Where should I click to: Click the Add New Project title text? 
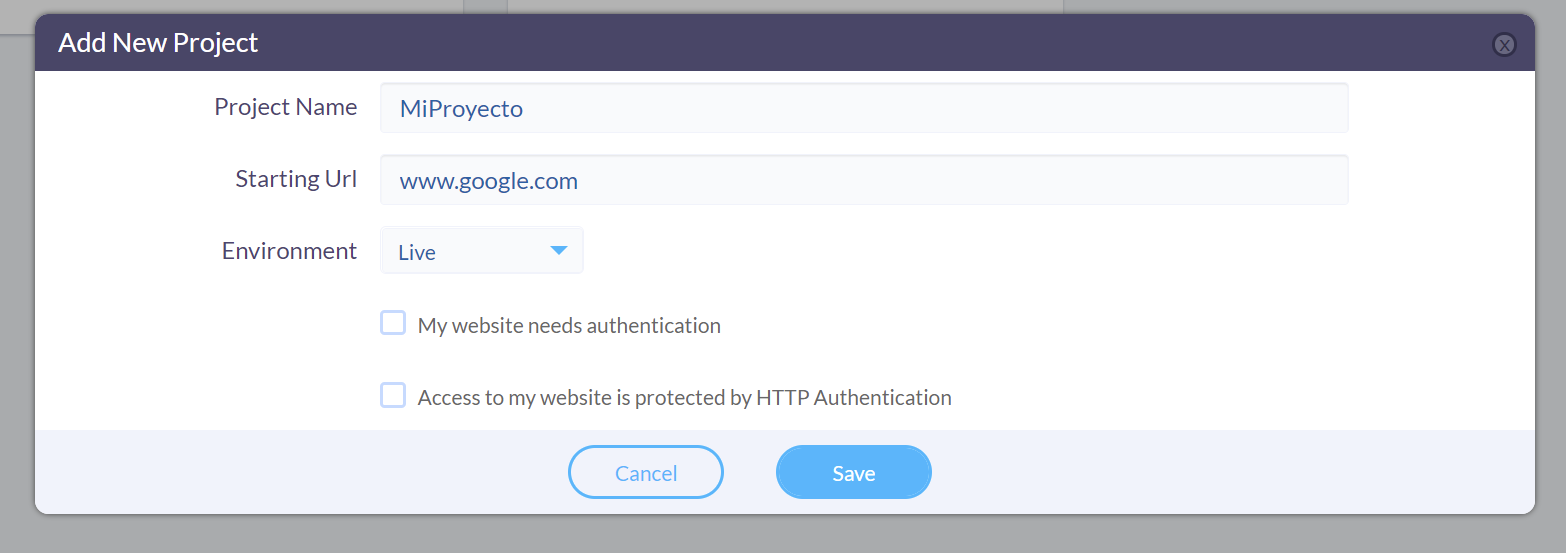[x=158, y=43]
